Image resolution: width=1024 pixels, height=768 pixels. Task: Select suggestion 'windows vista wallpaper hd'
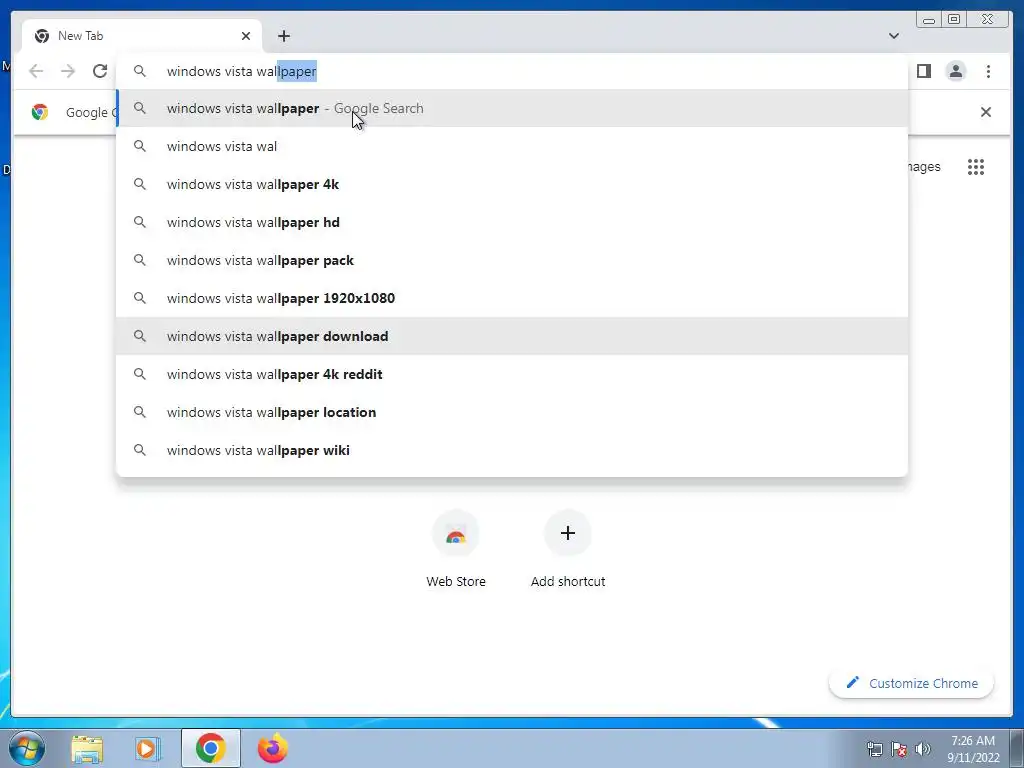coord(512,222)
